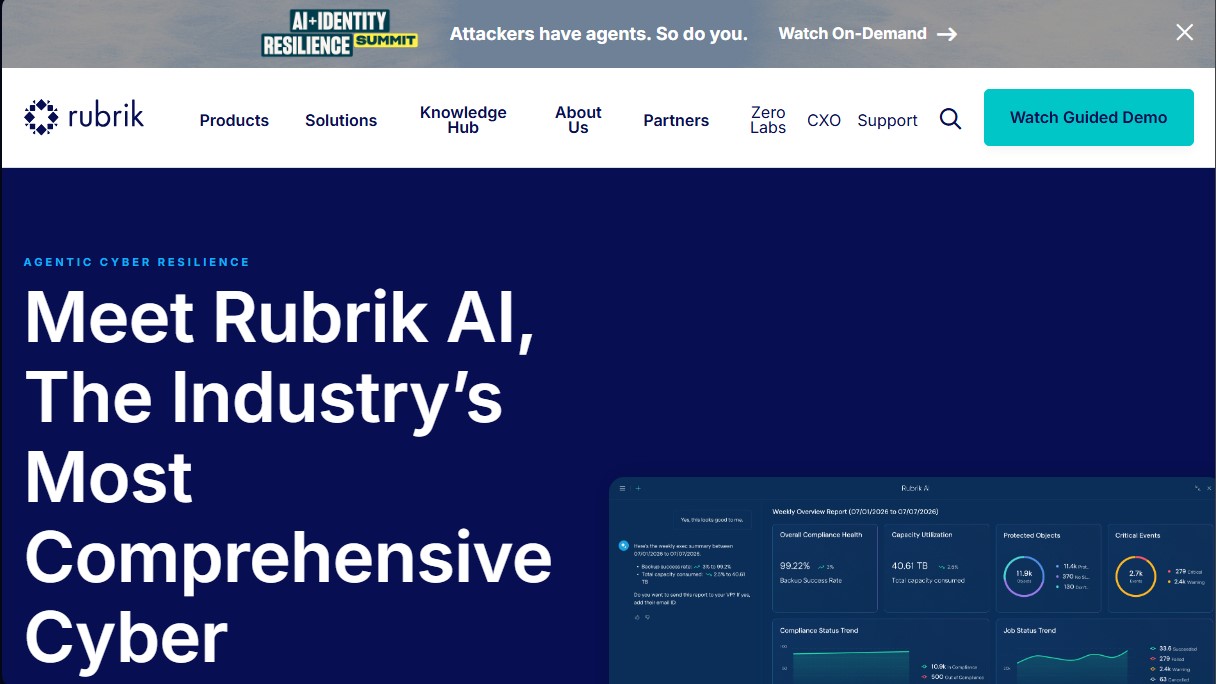Image resolution: width=1216 pixels, height=684 pixels.
Task: Click the AI+Identity Resilience Summit badge
Action: click(x=339, y=33)
